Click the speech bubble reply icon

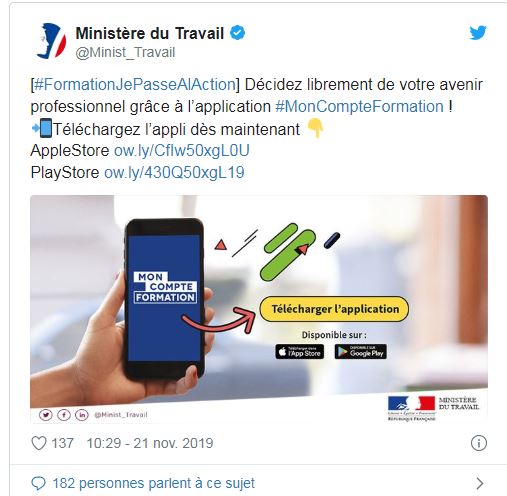click(38, 483)
